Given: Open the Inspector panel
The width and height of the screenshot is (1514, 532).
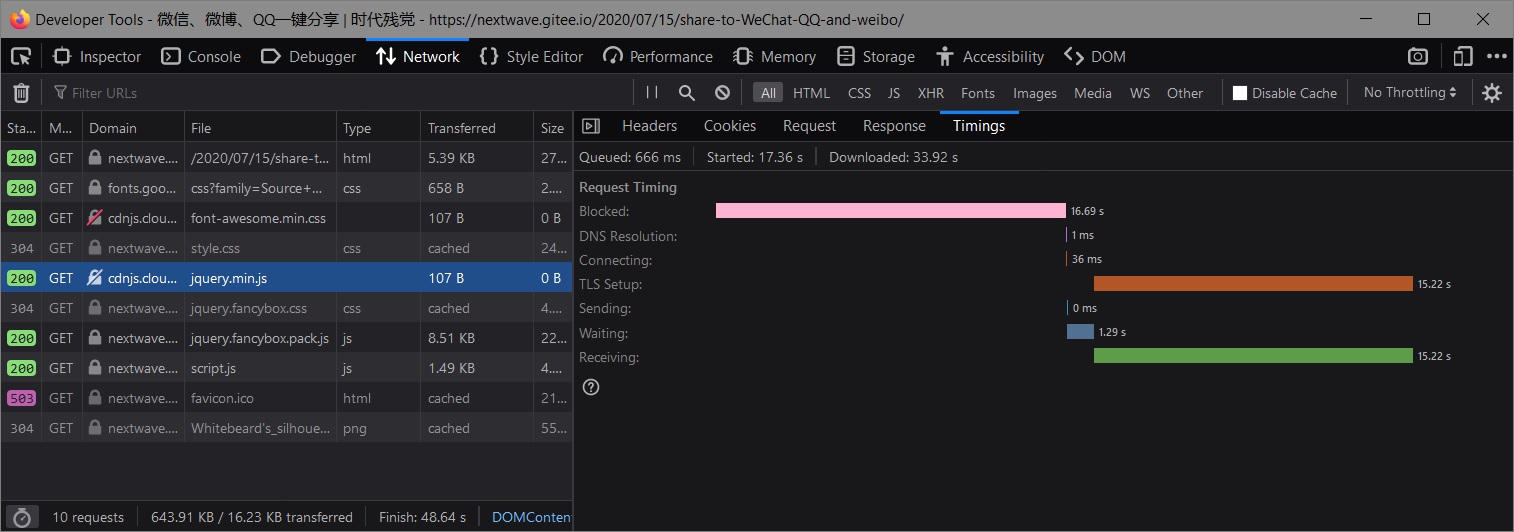Looking at the screenshot, I should [x=97, y=57].
